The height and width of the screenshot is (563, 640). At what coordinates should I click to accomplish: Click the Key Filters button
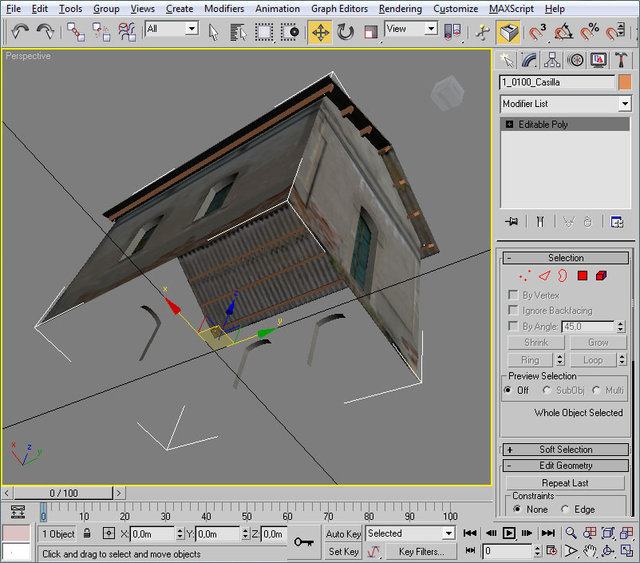point(421,551)
